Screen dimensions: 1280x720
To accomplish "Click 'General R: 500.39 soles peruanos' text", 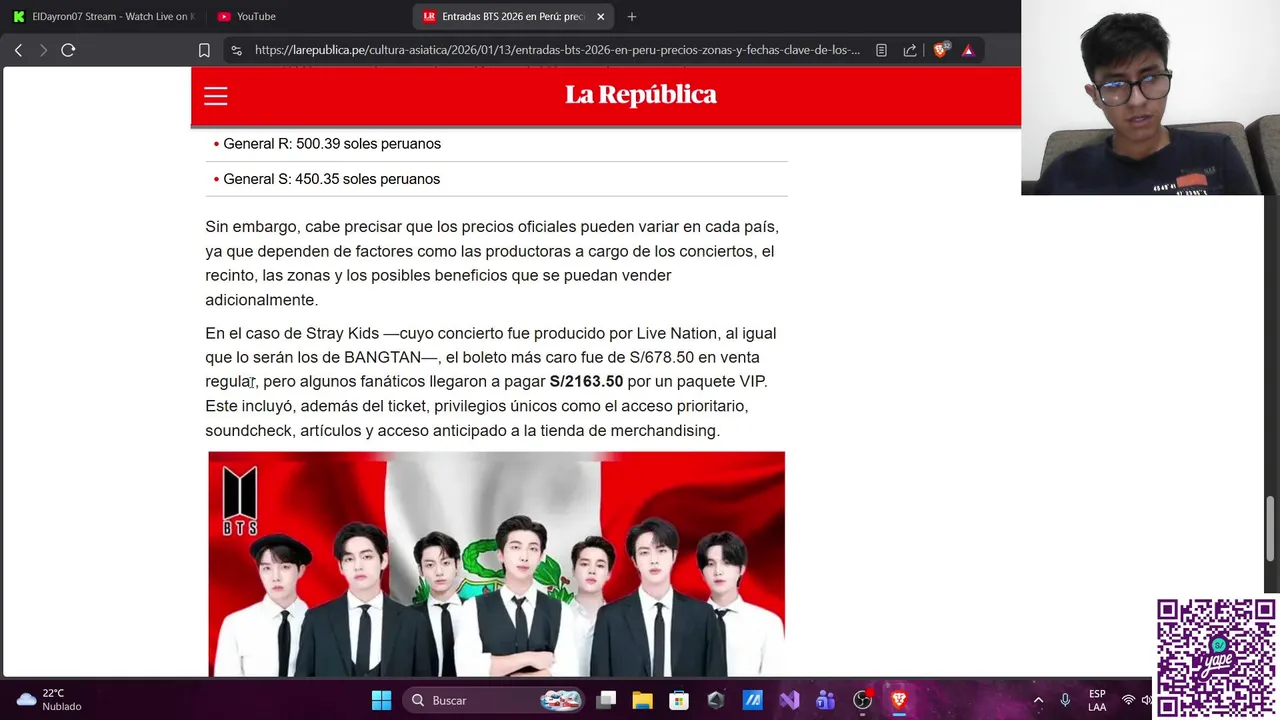I will (332, 144).
